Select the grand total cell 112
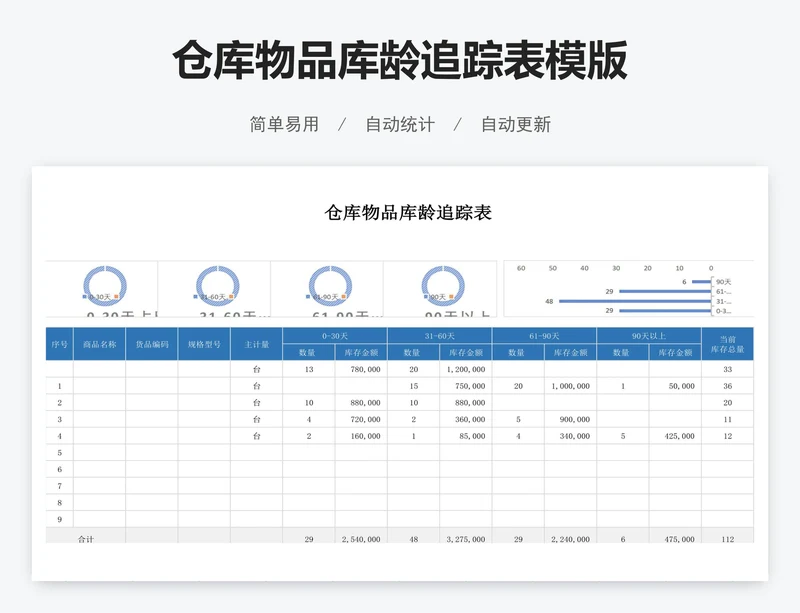The image size is (800, 613). 728,536
